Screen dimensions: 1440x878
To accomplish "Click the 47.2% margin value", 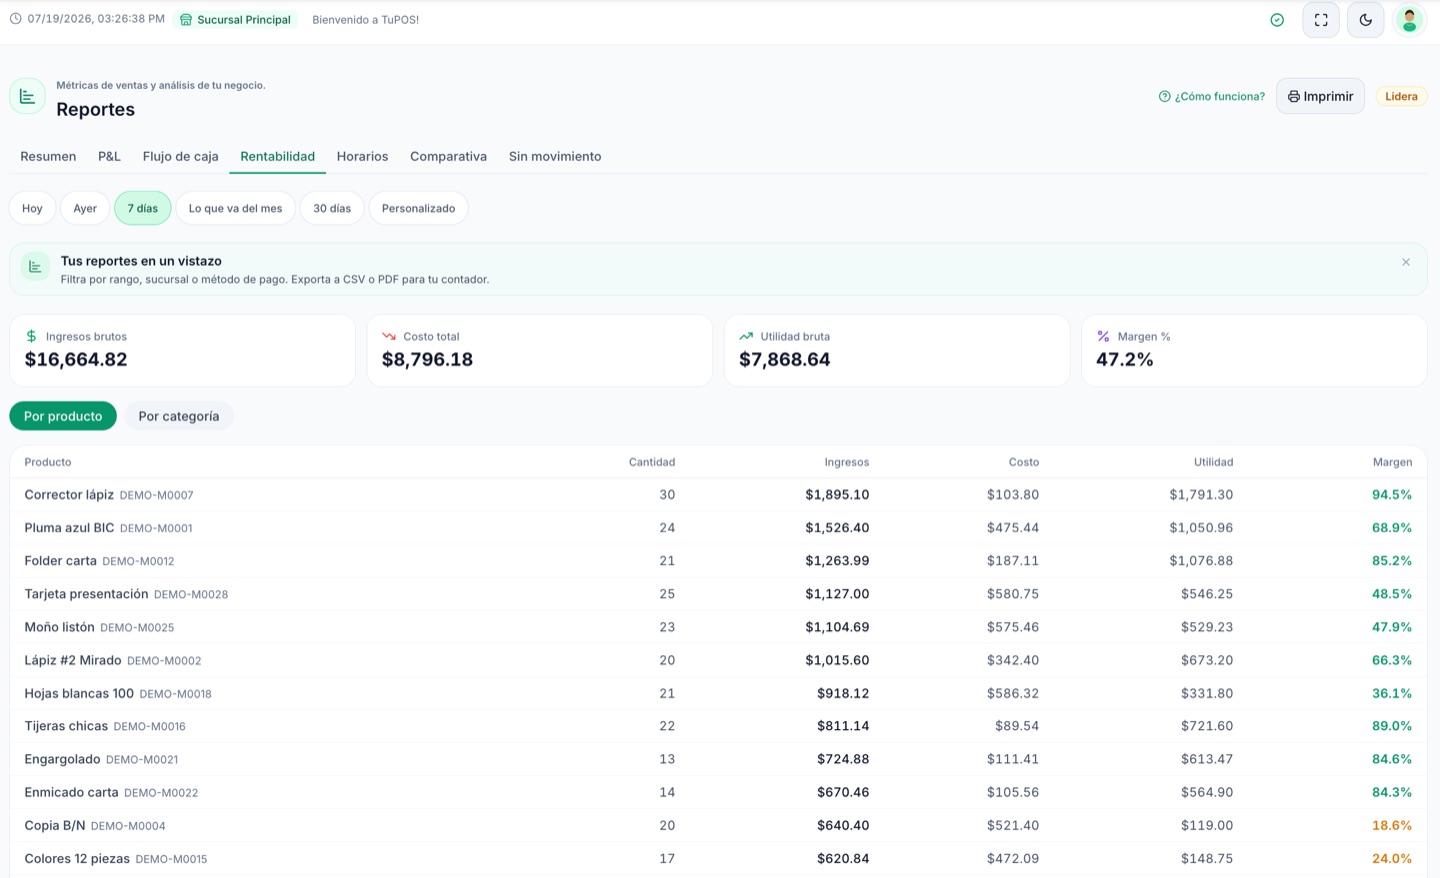I will 1125,360.
